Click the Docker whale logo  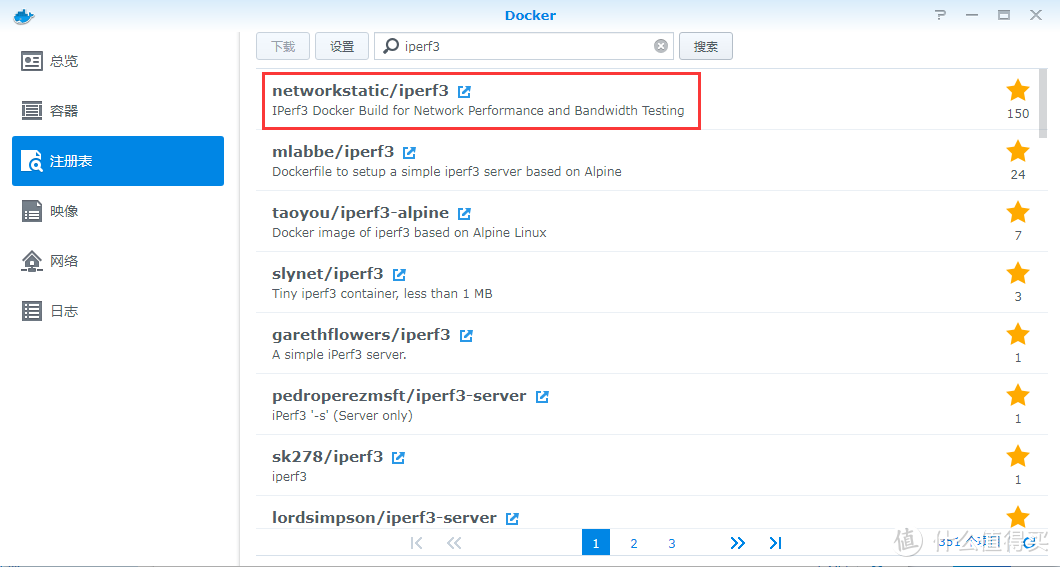[24, 16]
